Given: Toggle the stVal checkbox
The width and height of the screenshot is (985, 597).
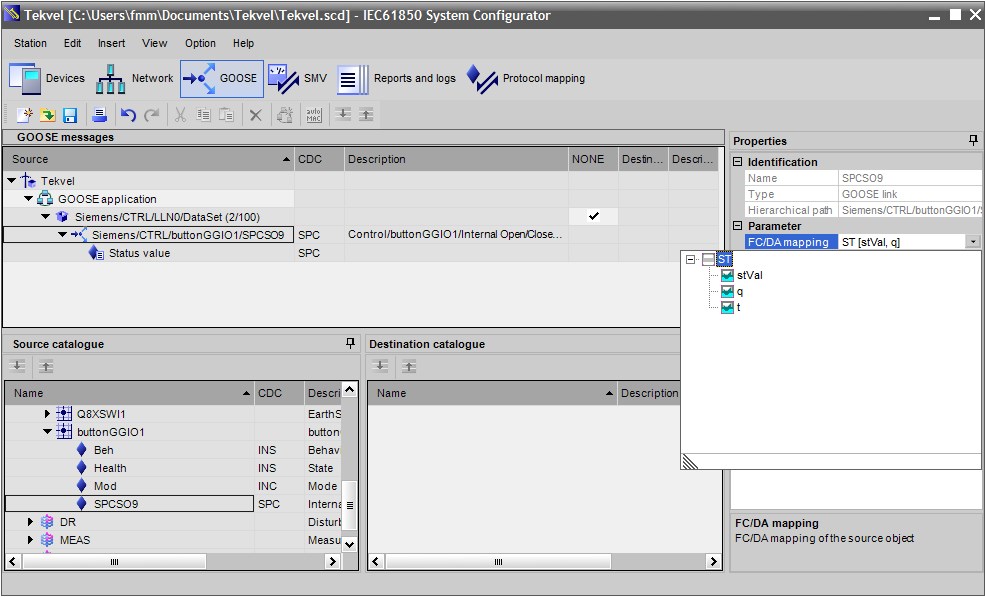Looking at the screenshot, I should [x=727, y=276].
